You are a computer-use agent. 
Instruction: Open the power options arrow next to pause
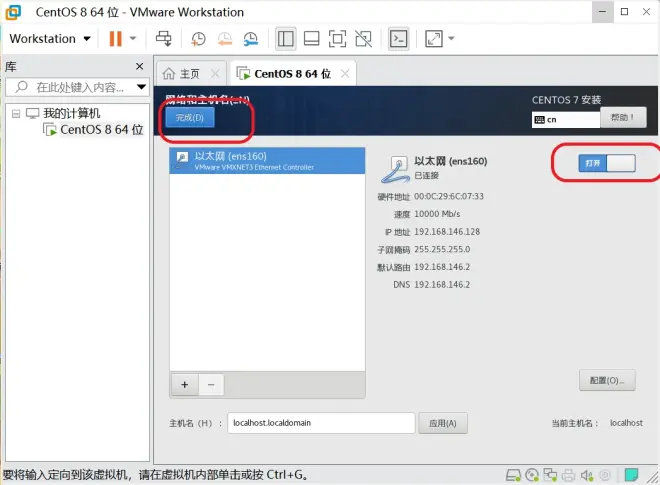pos(133,39)
